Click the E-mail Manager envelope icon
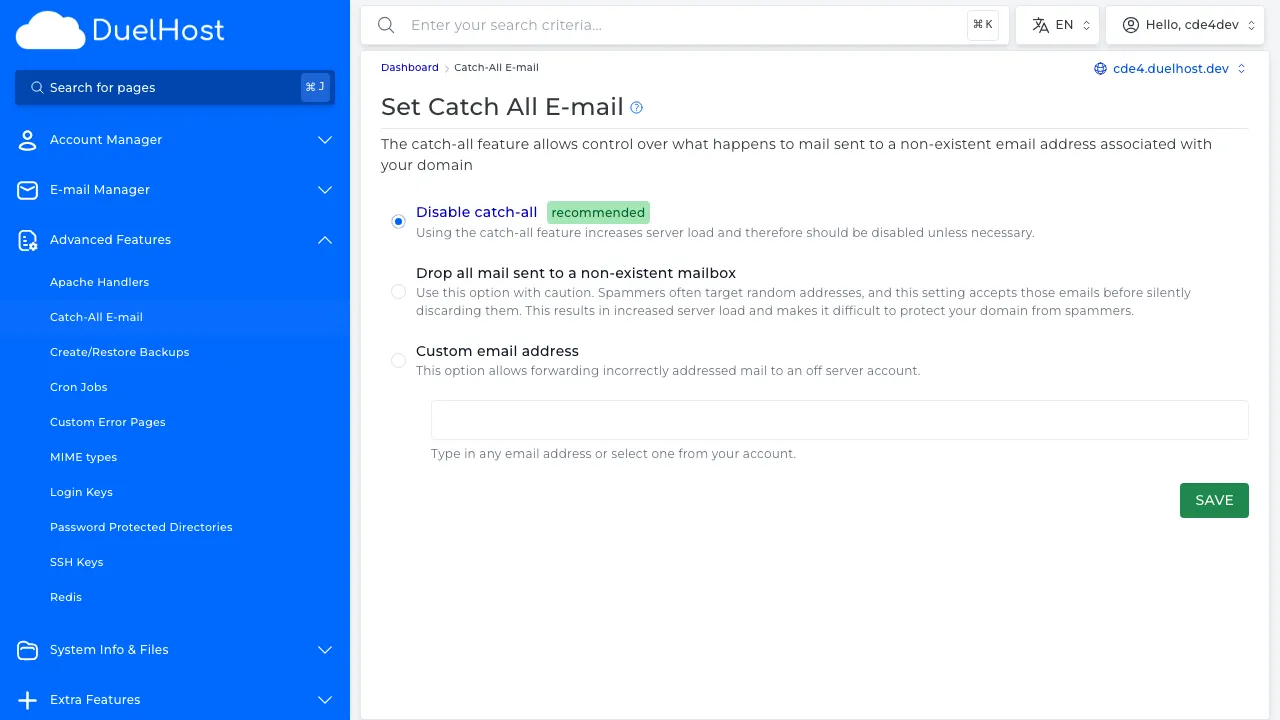This screenshot has height=720, width=1280. tap(27, 190)
